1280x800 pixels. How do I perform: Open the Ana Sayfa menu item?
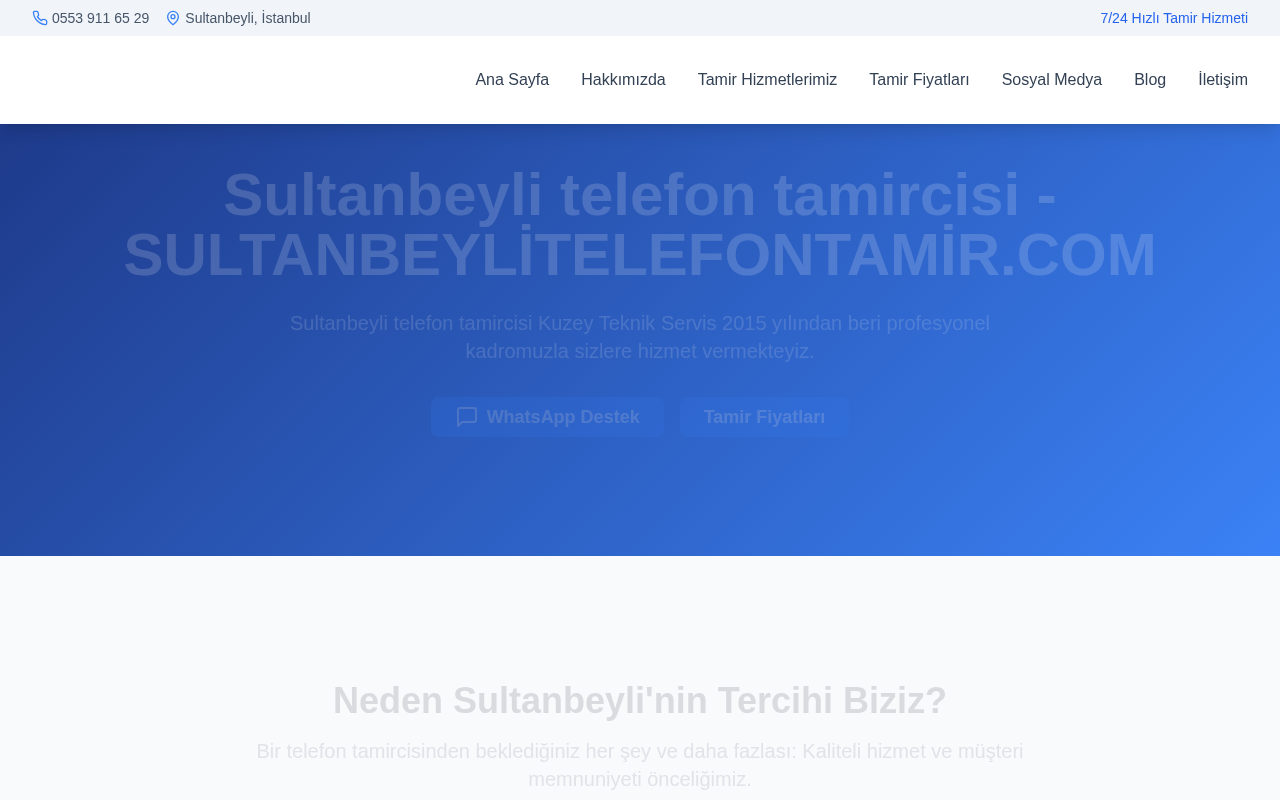click(512, 80)
